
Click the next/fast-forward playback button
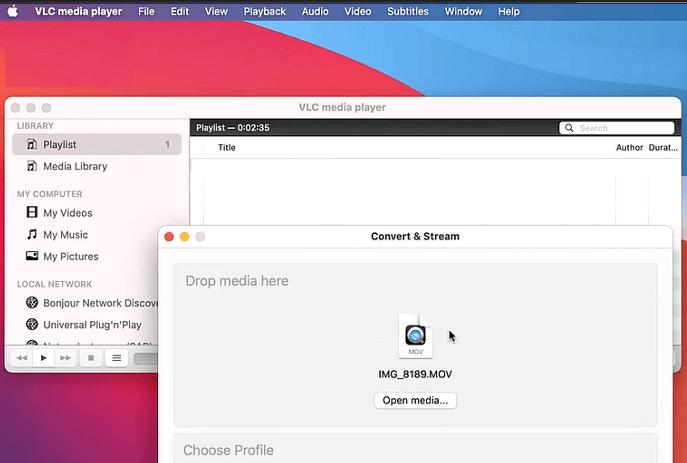pyautogui.click(x=65, y=358)
